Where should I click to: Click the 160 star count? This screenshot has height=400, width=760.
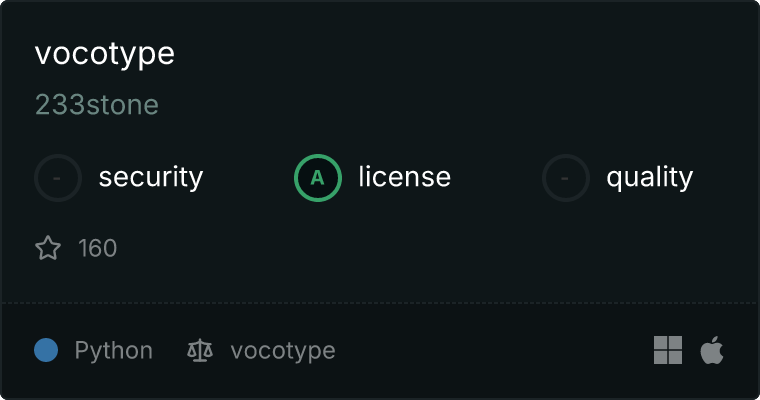point(97,248)
